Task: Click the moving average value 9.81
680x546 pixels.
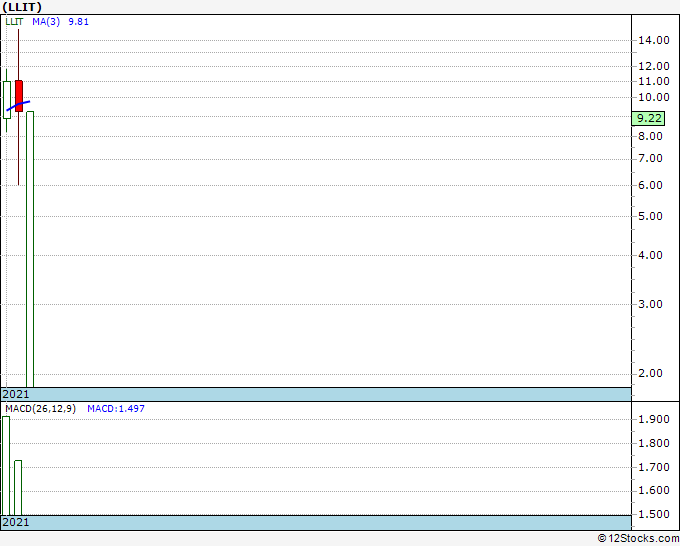Action: pos(78,22)
